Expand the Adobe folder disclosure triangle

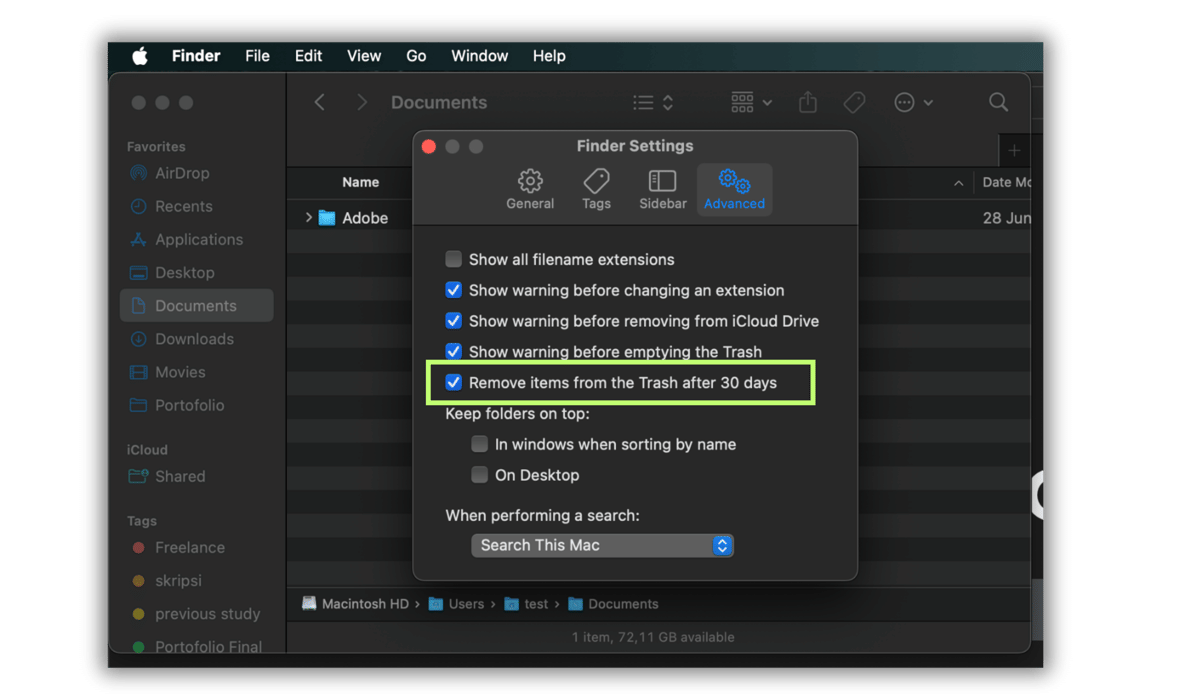pos(308,217)
